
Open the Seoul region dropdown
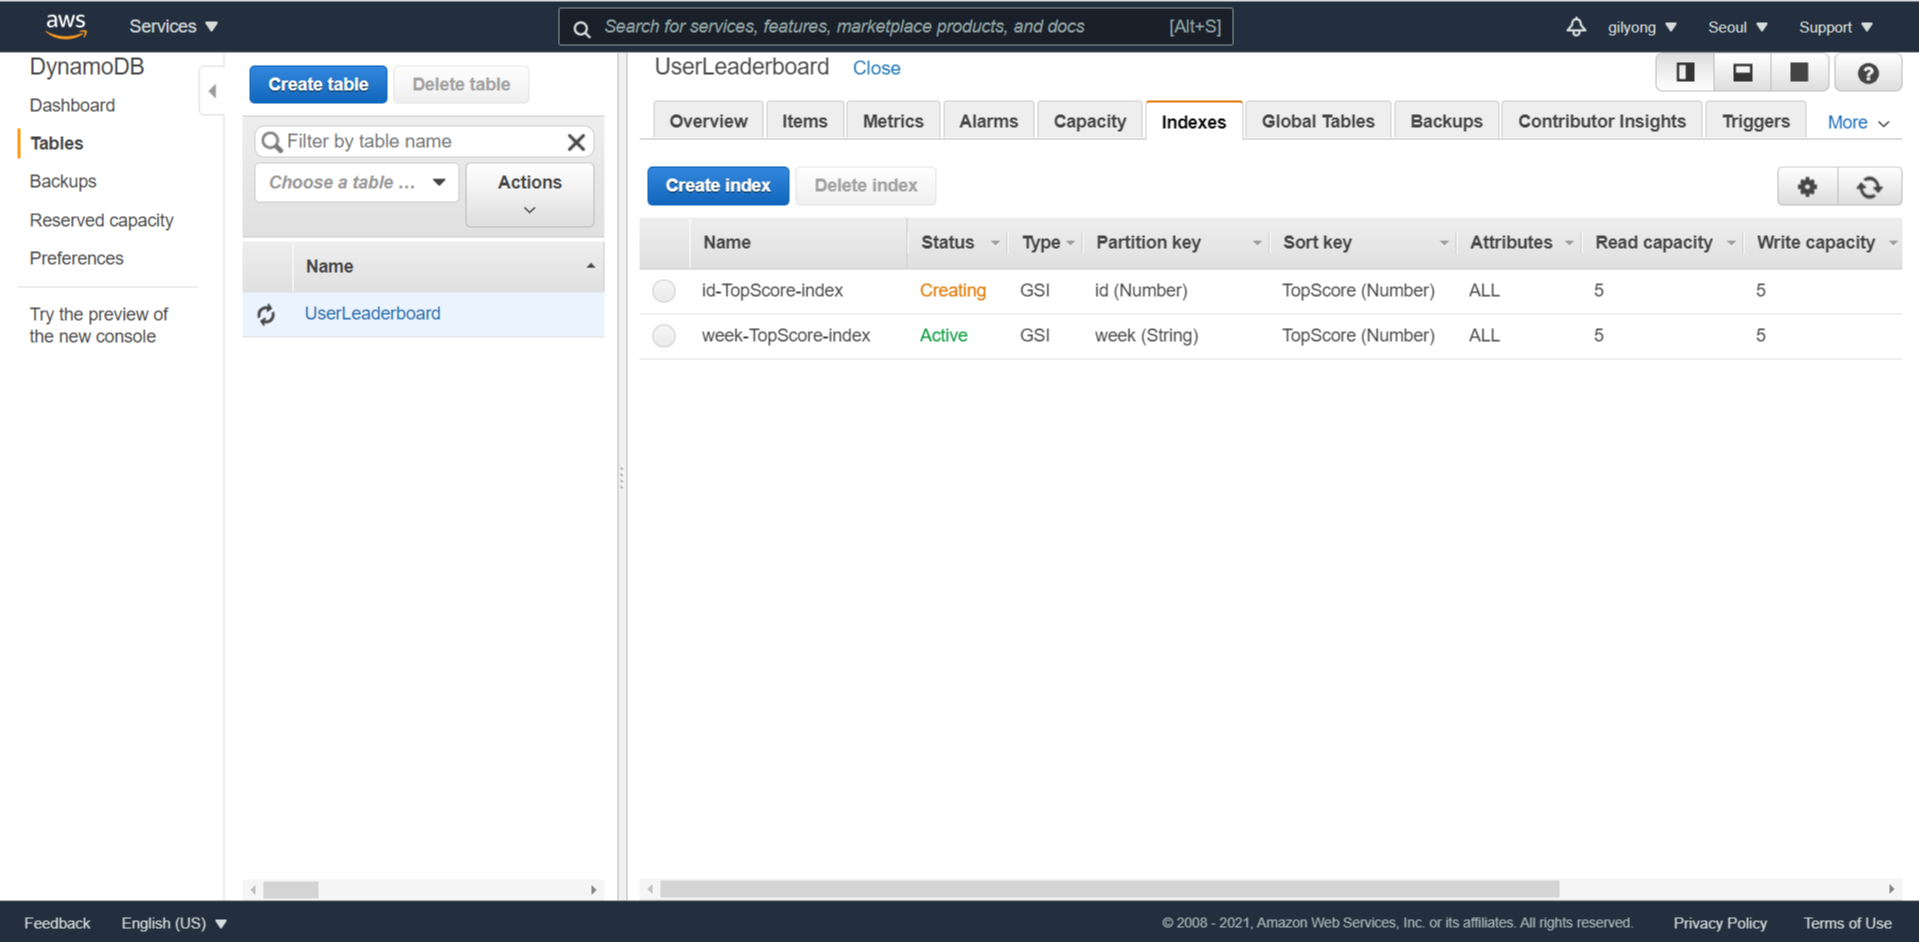[1737, 27]
